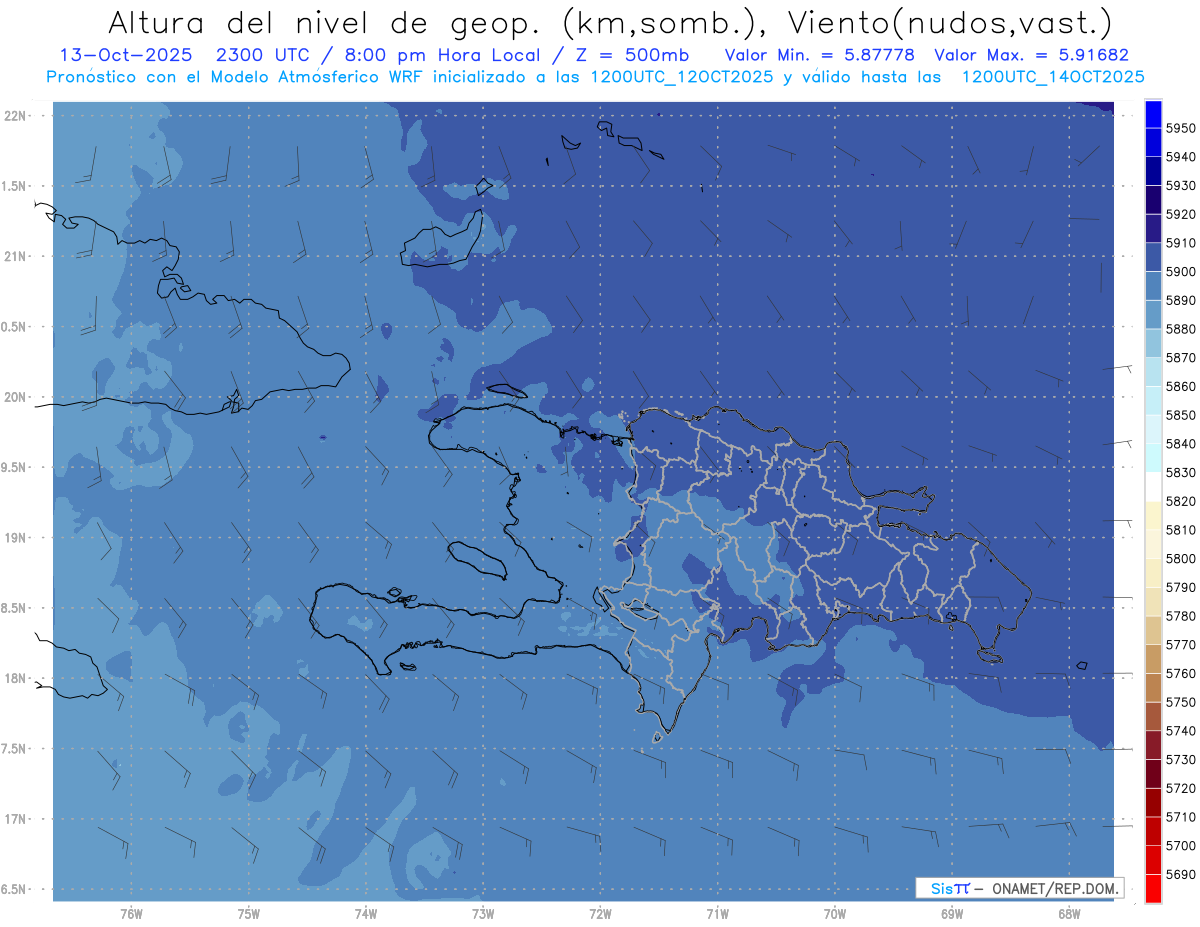The image size is (1200, 927).
Task: Click the 5920 legend label
Action: click(1180, 214)
